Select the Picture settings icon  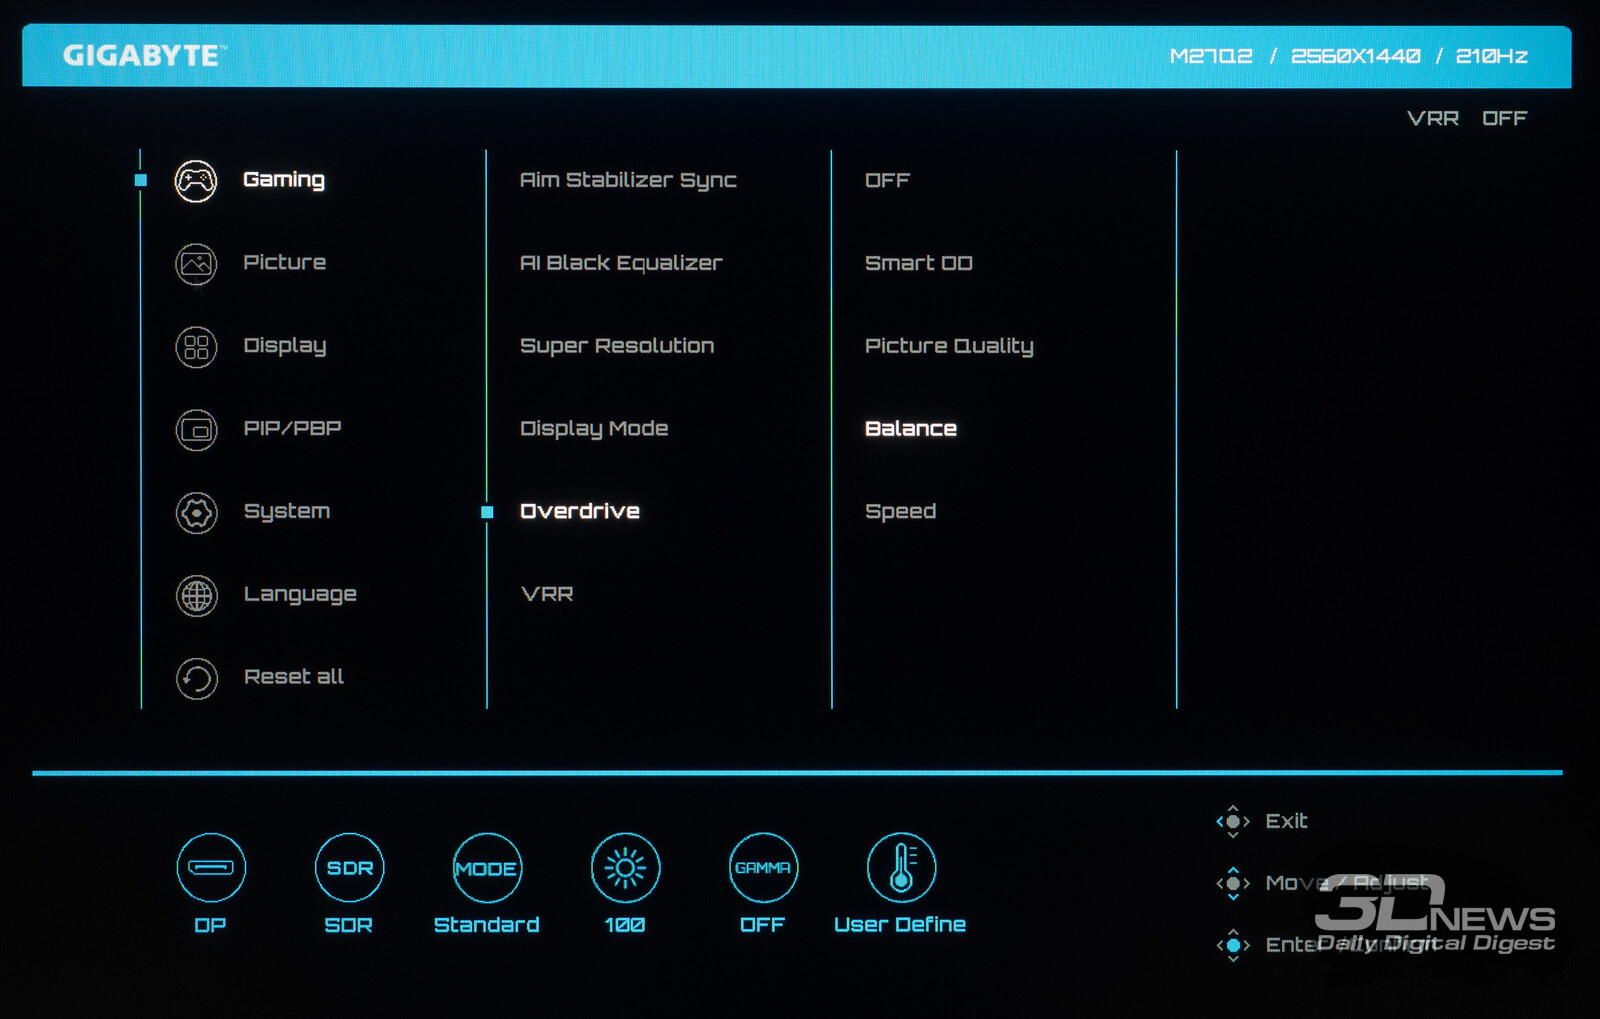(x=196, y=264)
